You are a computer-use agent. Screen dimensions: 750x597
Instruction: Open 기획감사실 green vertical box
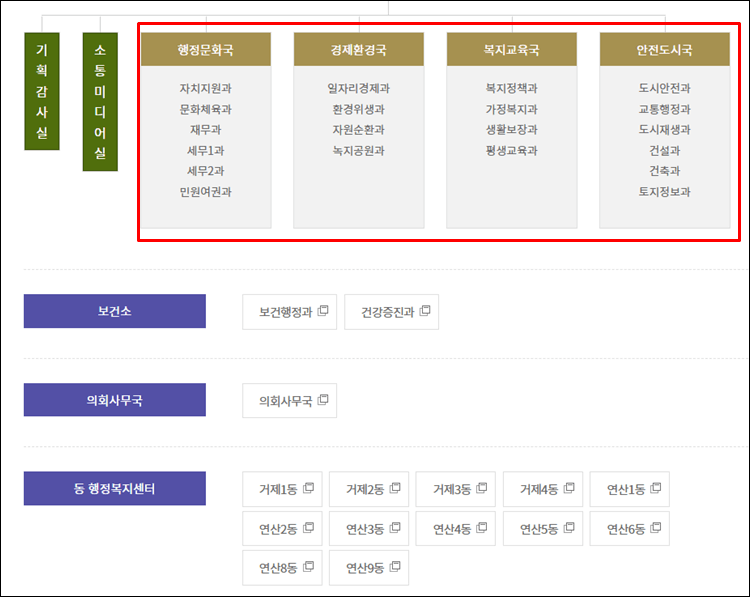(42, 91)
